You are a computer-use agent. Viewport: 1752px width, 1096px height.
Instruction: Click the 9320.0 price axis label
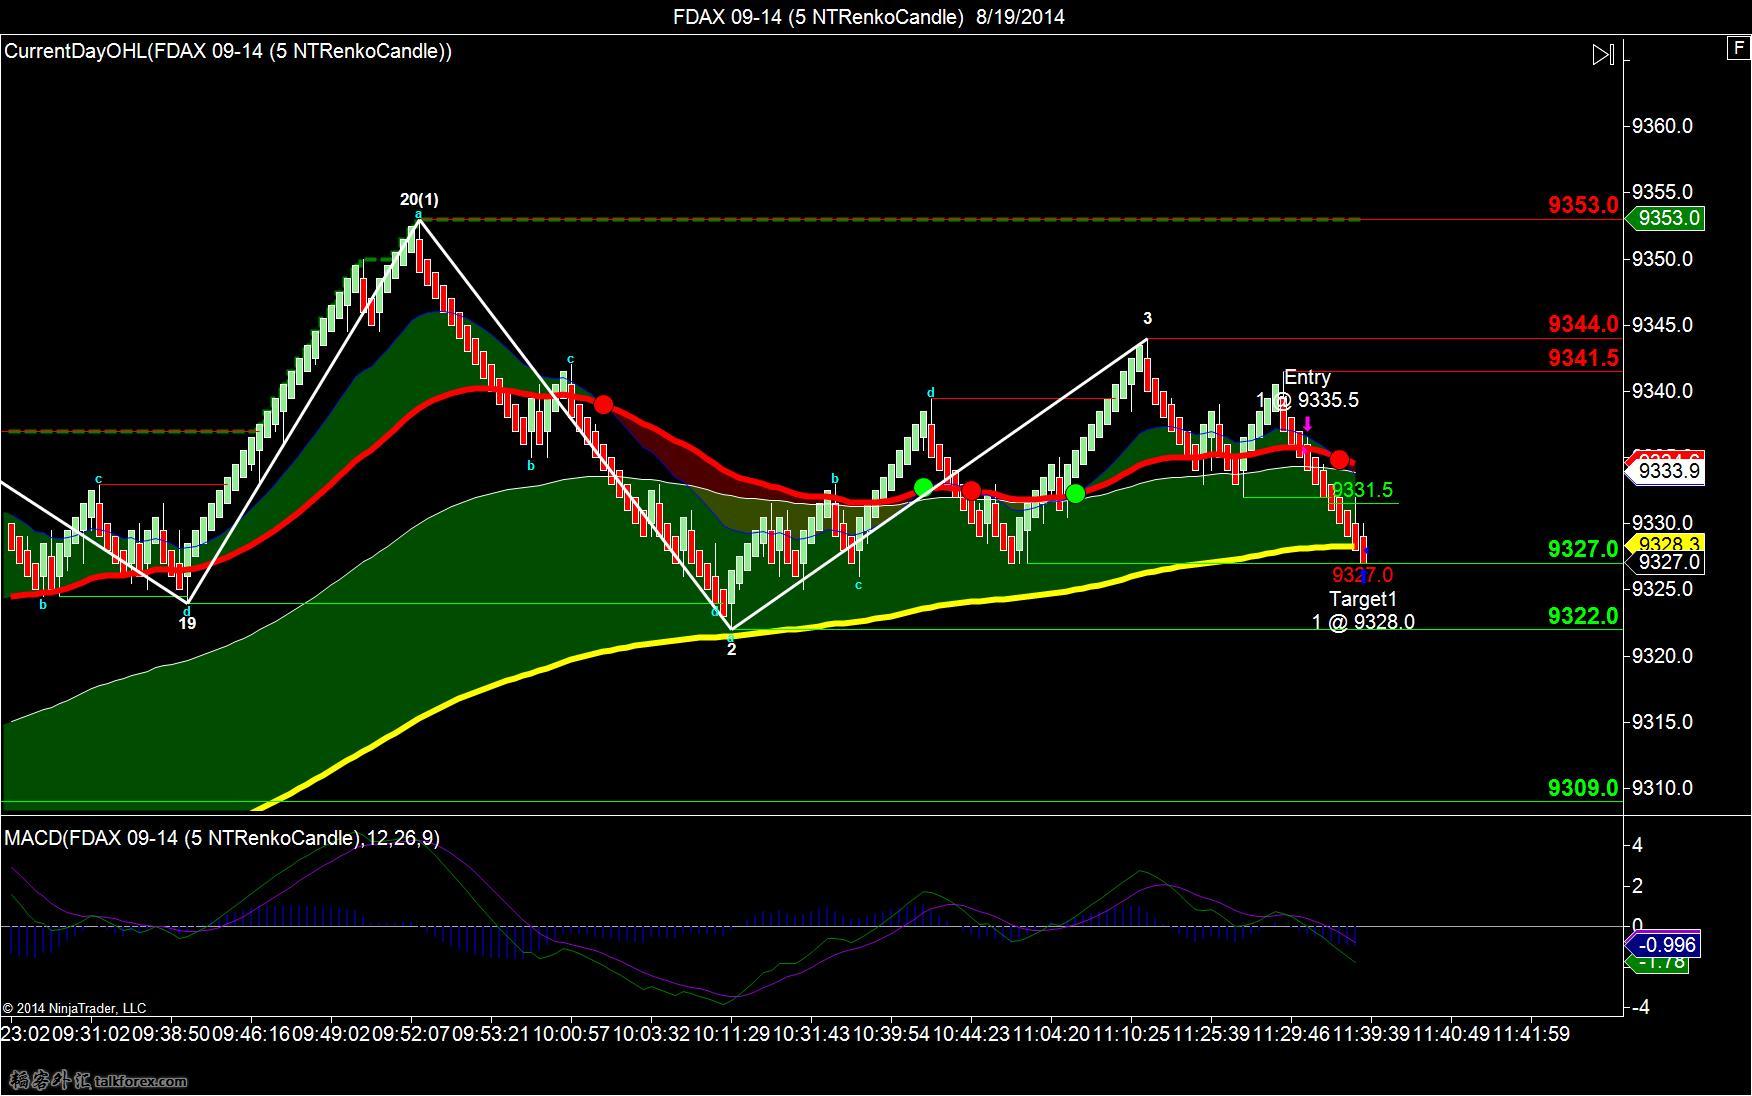coord(1662,656)
